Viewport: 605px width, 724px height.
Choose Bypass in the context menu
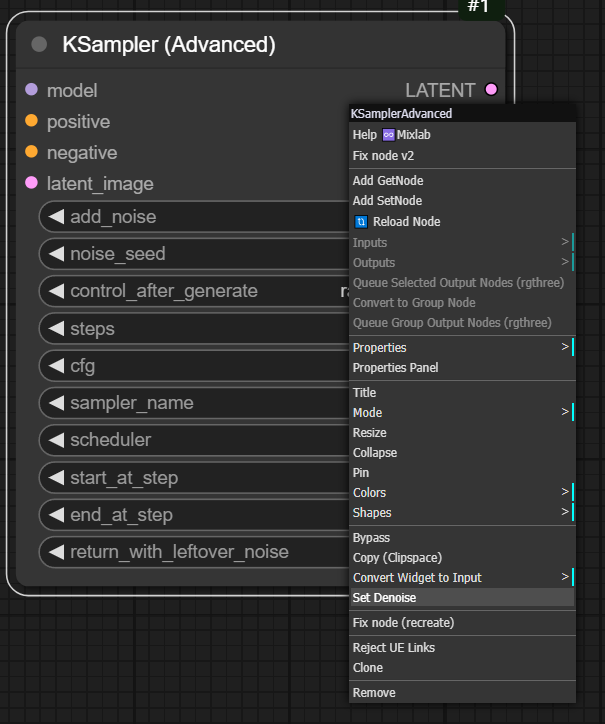[x=372, y=538]
